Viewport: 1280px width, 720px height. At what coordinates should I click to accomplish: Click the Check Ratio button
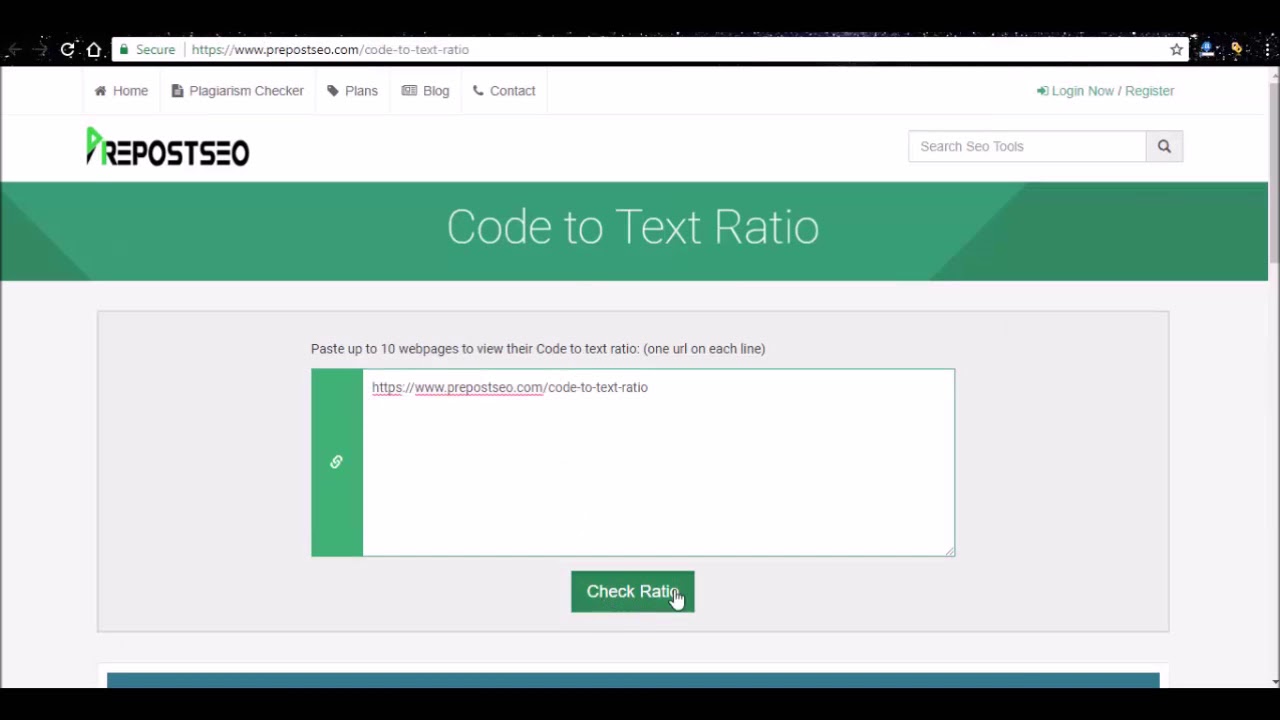click(632, 592)
